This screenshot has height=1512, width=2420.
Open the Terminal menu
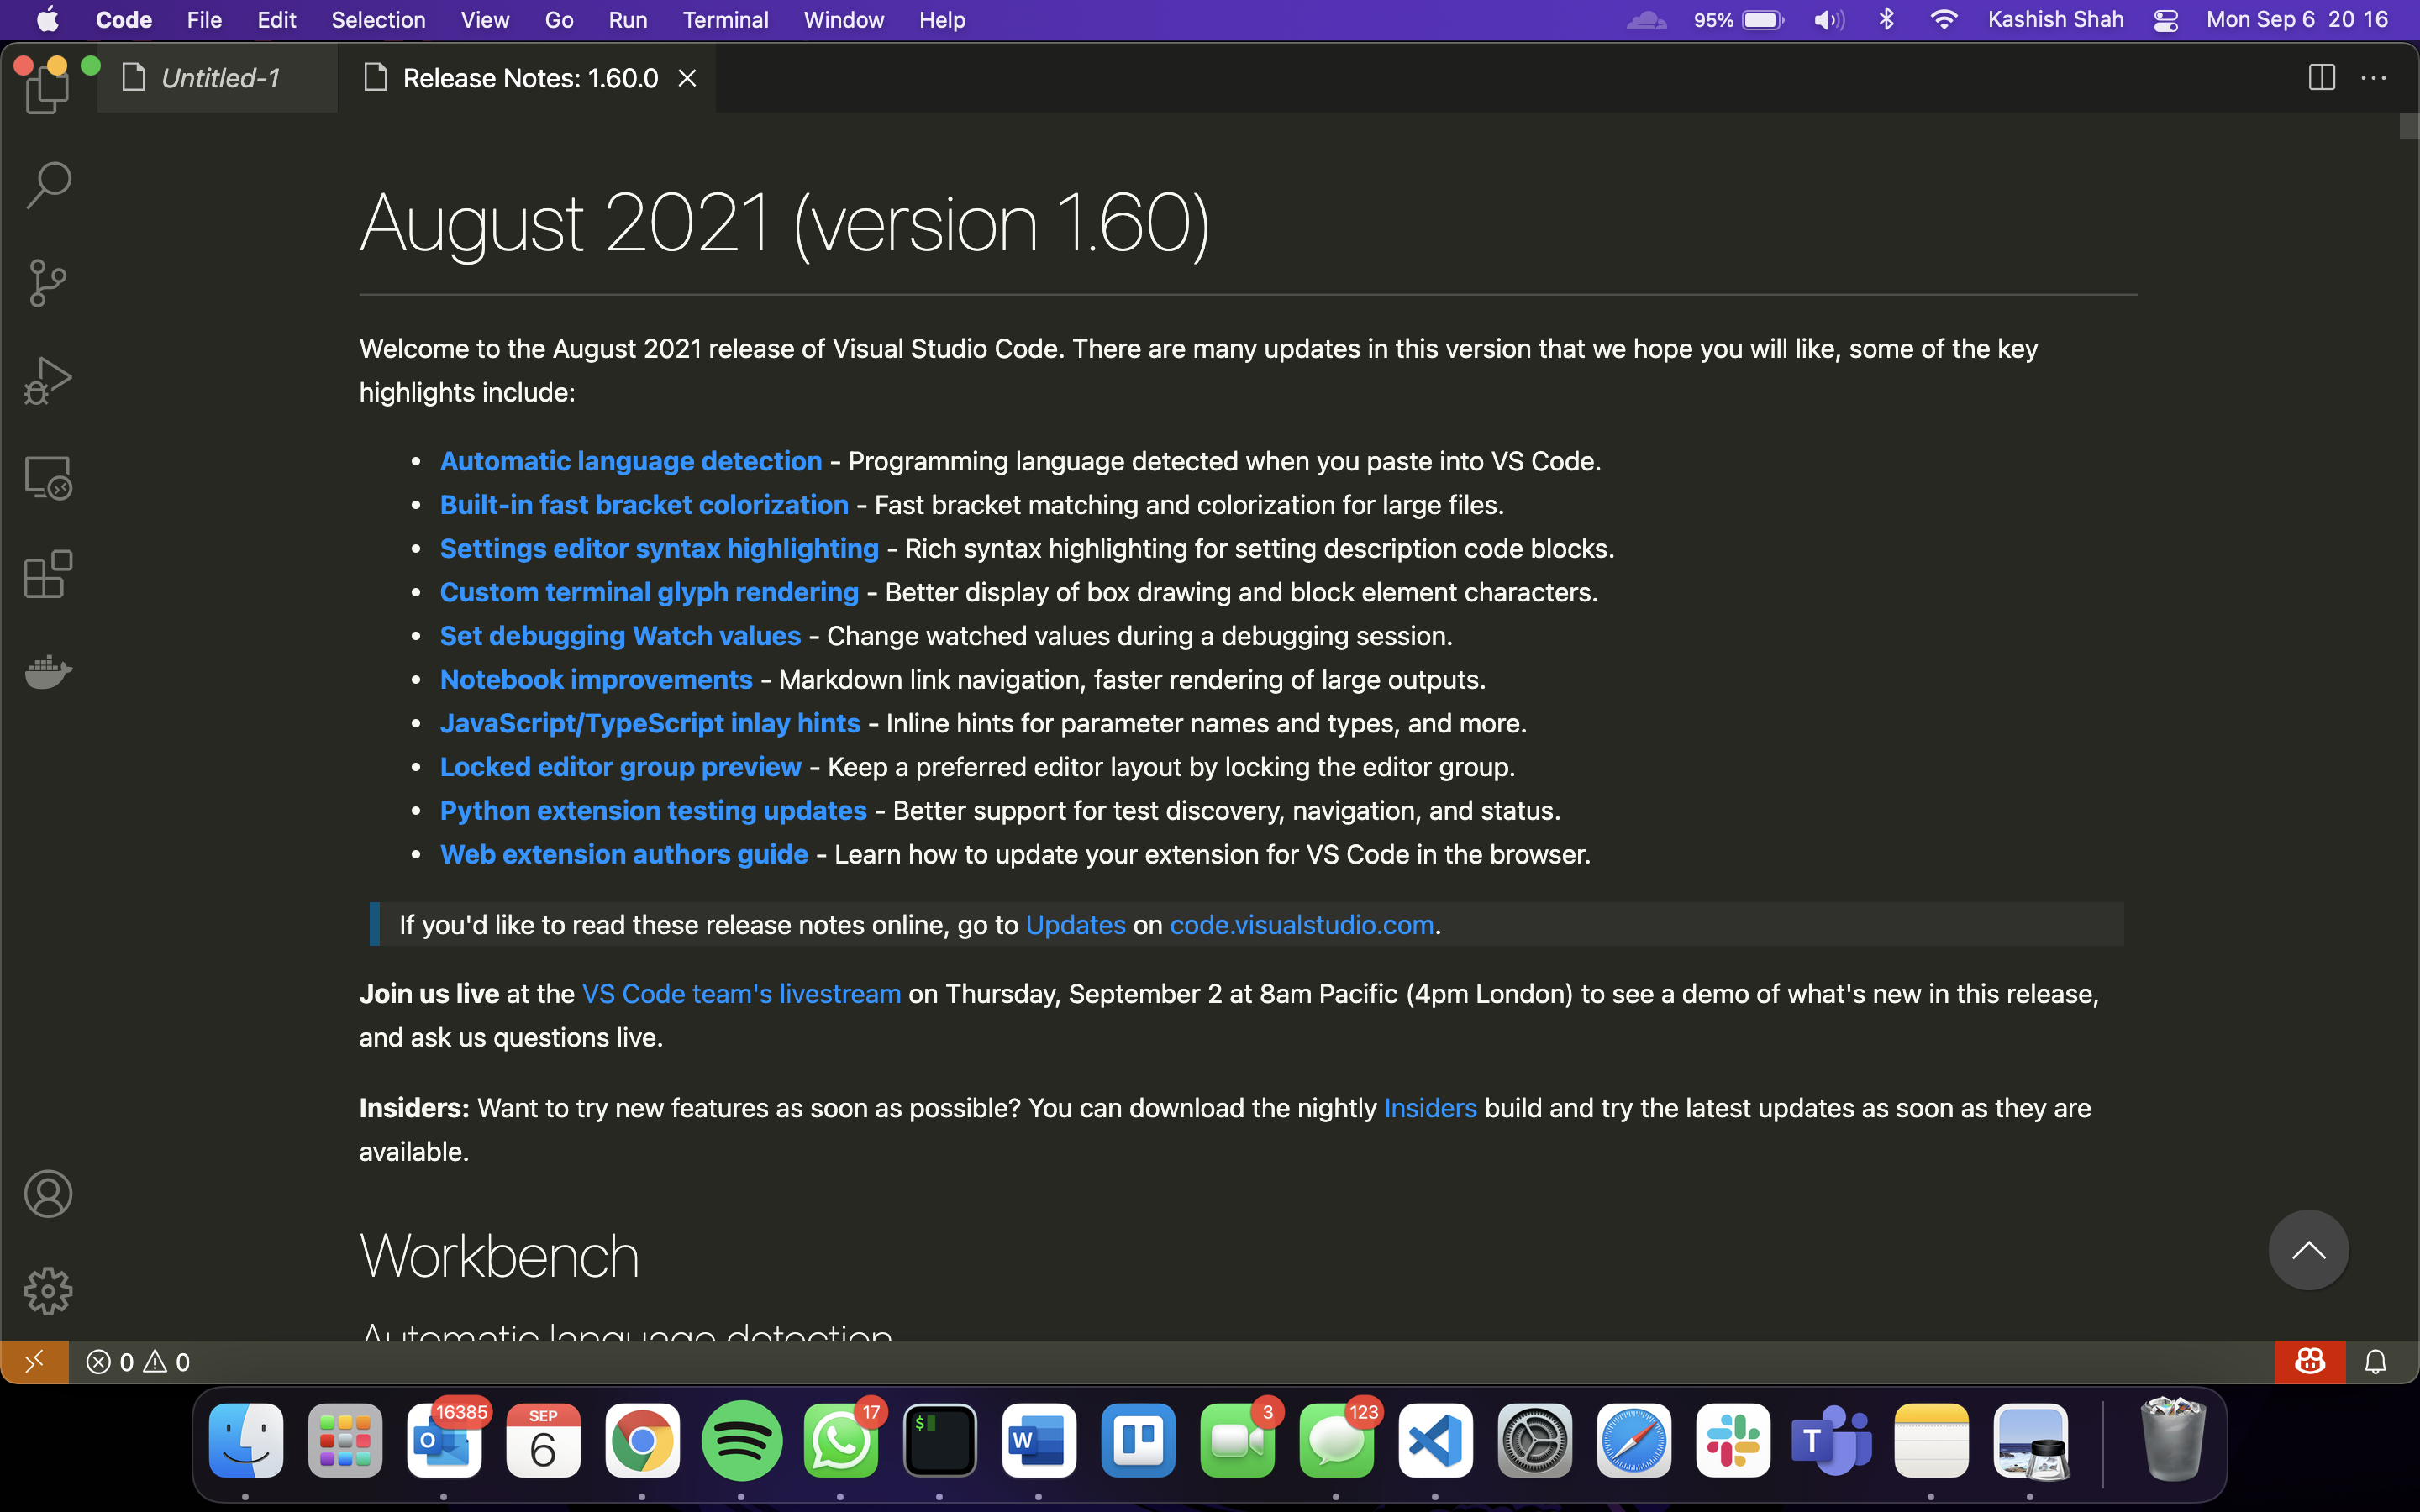coord(725,20)
